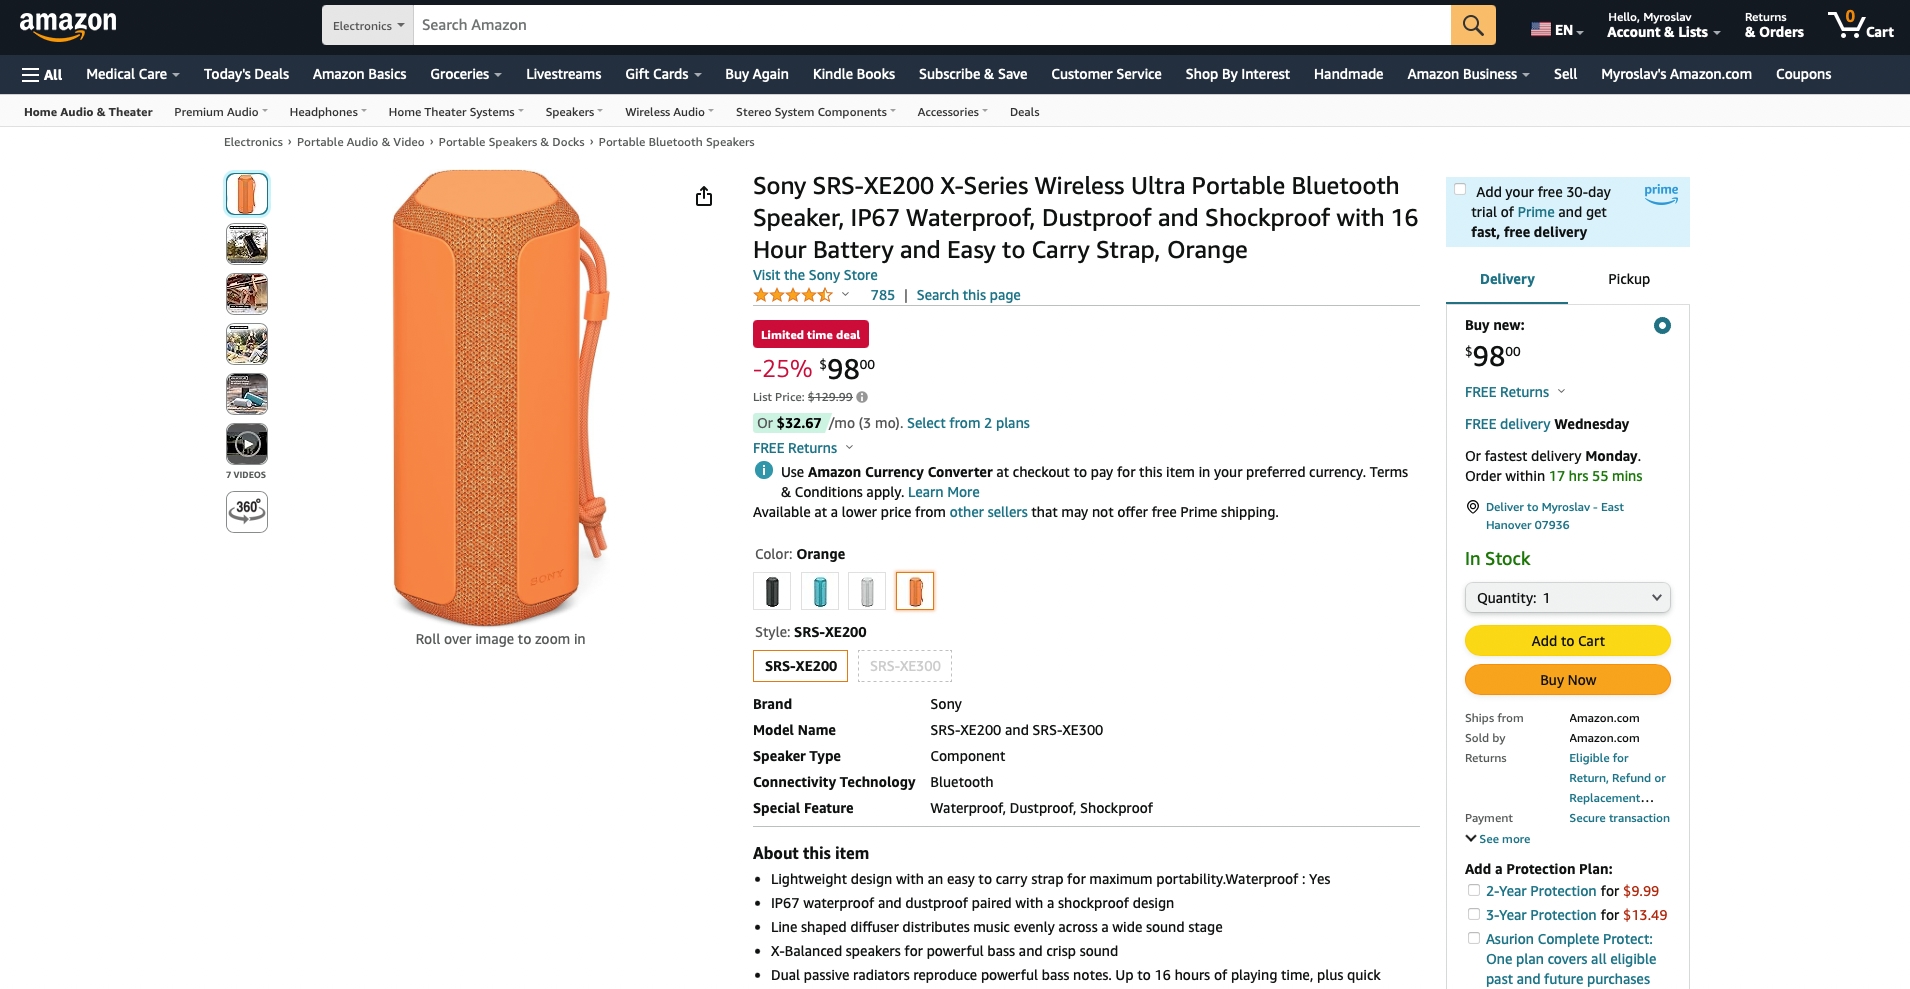Switch to the Pickup tab
Image resolution: width=1910 pixels, height=989 pixels.
point(1629,279)
